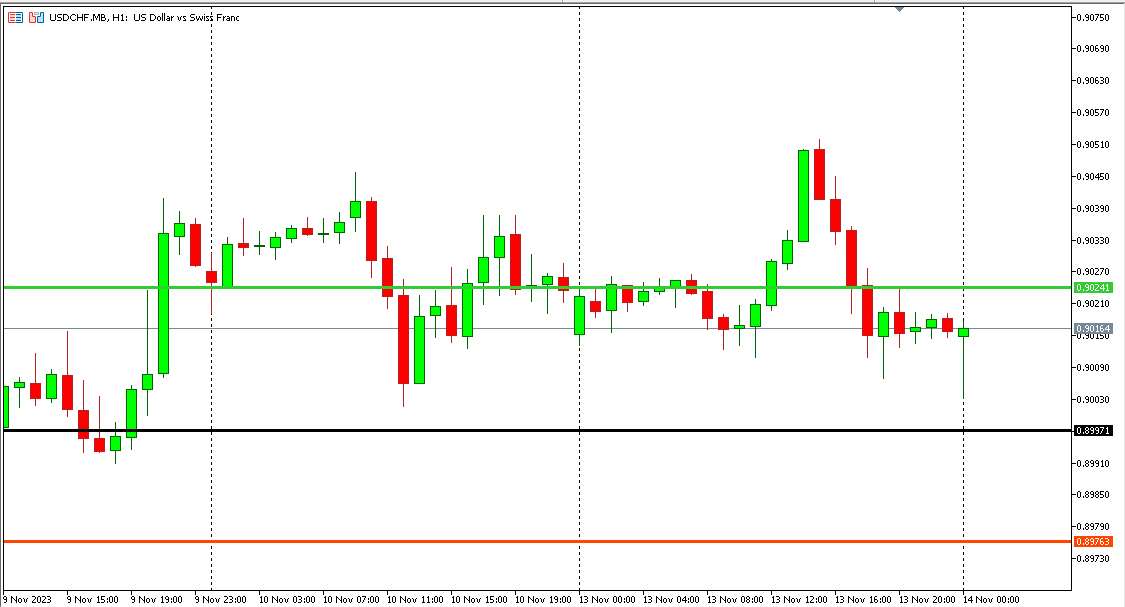The image size is (1125, 607).
Task: Select the chart title USDCHF.MB, H1 text
Action: pyautogui.click(x=88, y=17)
